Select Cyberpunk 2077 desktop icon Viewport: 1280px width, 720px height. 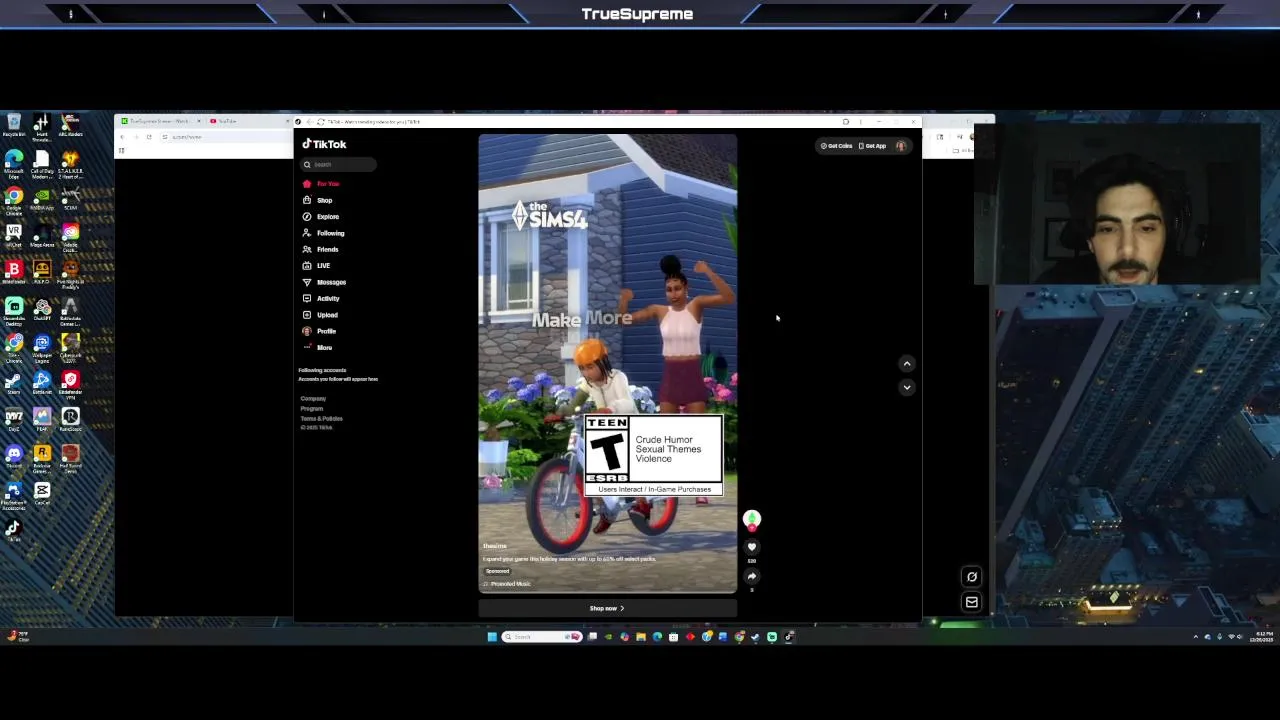pos(70,348)
